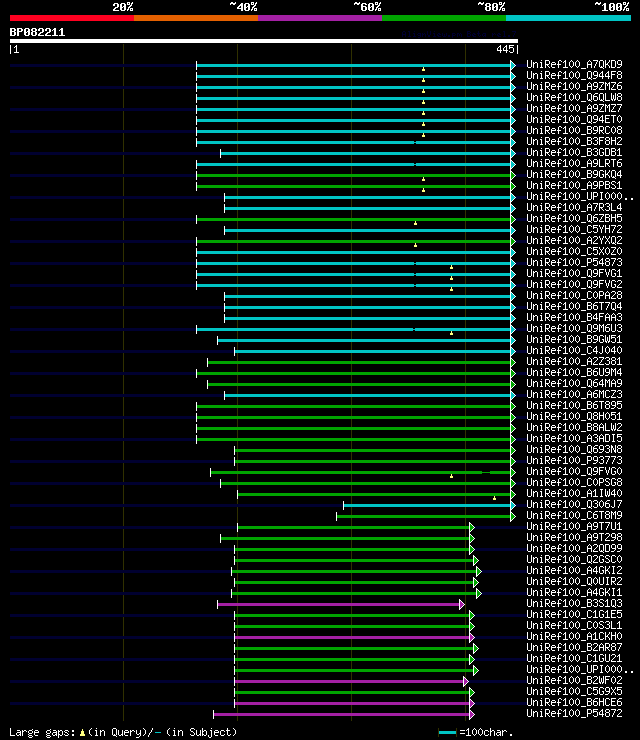This screenshot has height=740, width=640.
Task: Open the UniRef100_B9RC08 hit label
Action: (x=574, y=130)
